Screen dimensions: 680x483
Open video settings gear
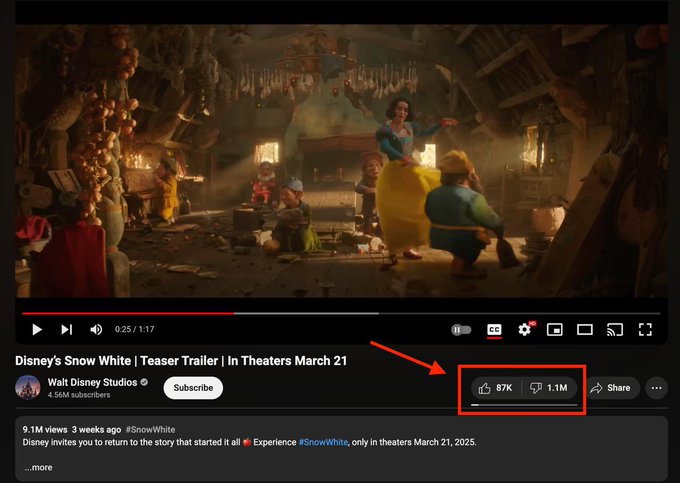click(525, 330)
